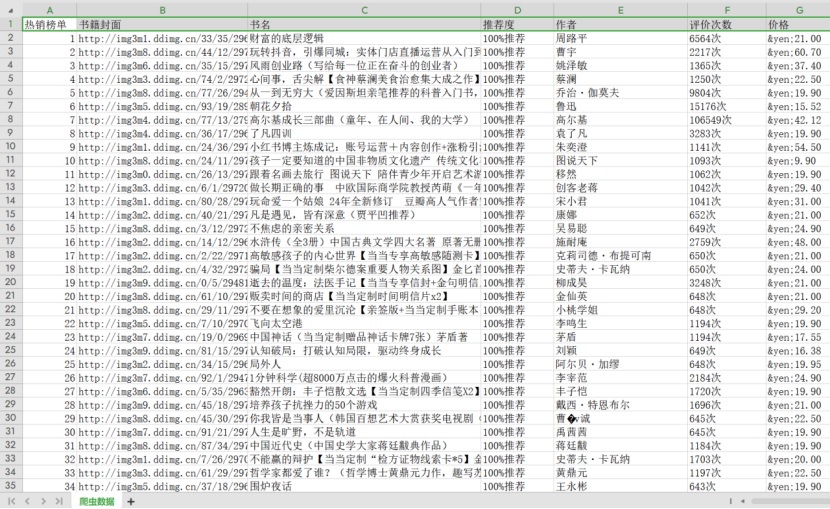
Task: Select cover URL cell in row 2
Action: (x=163, y=38)
